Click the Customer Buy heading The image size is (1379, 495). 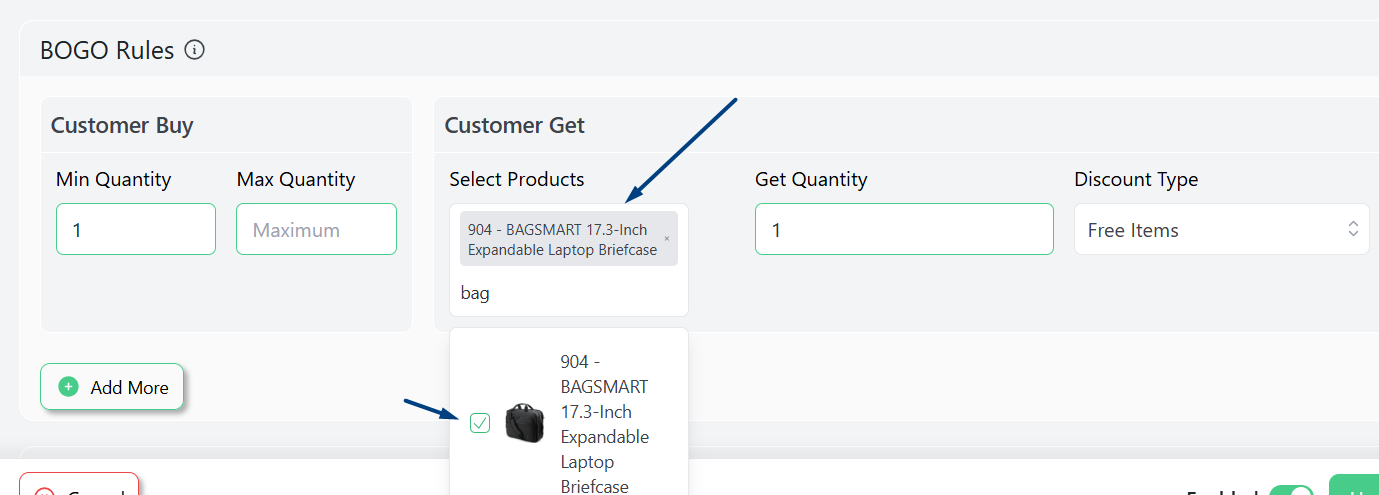tap(122, 125)
